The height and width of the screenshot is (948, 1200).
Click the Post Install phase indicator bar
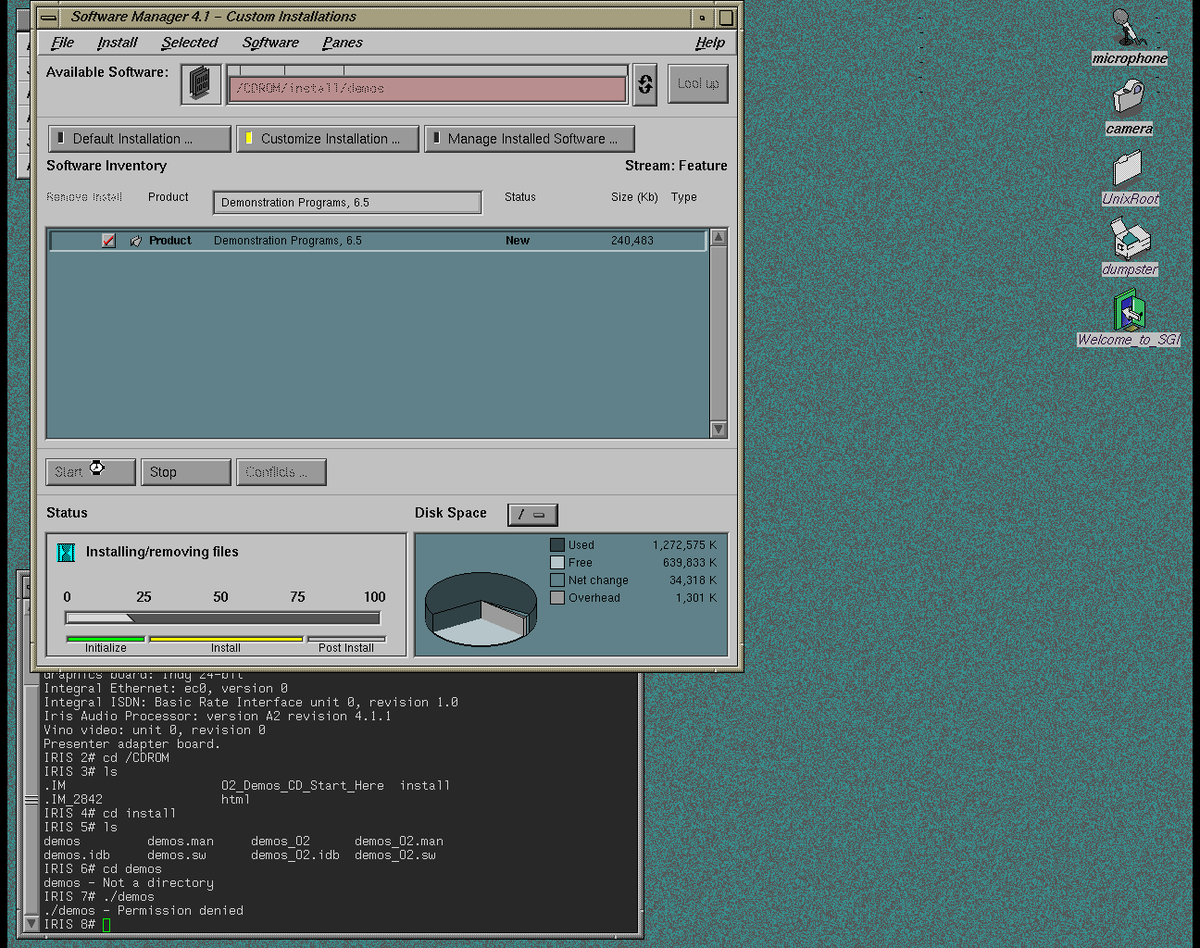[346, 639]
